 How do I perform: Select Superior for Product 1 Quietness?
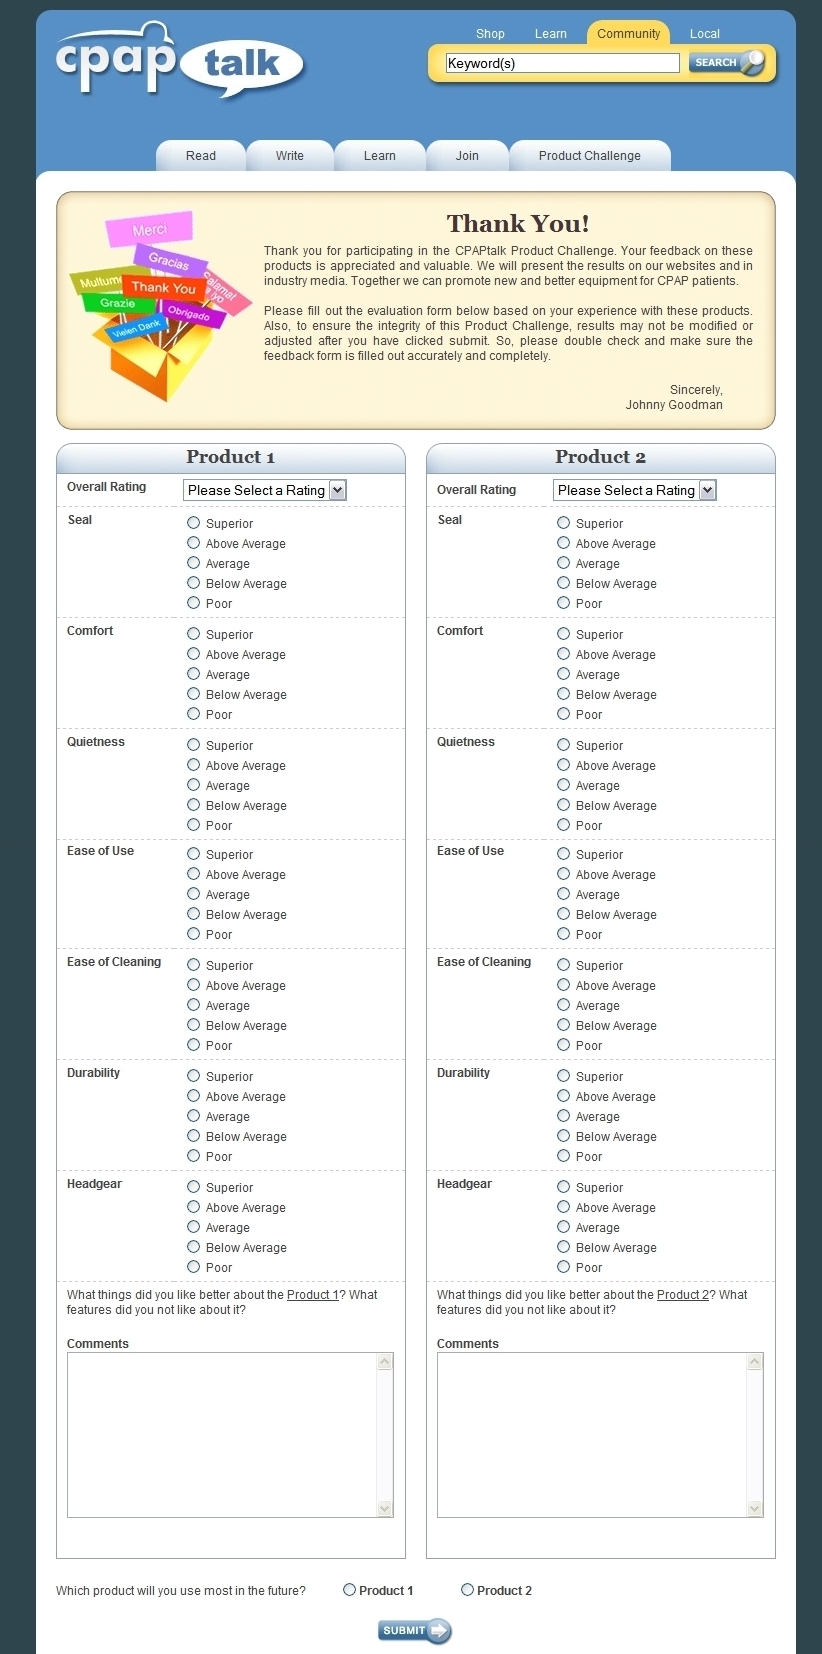tap(194, 745)
